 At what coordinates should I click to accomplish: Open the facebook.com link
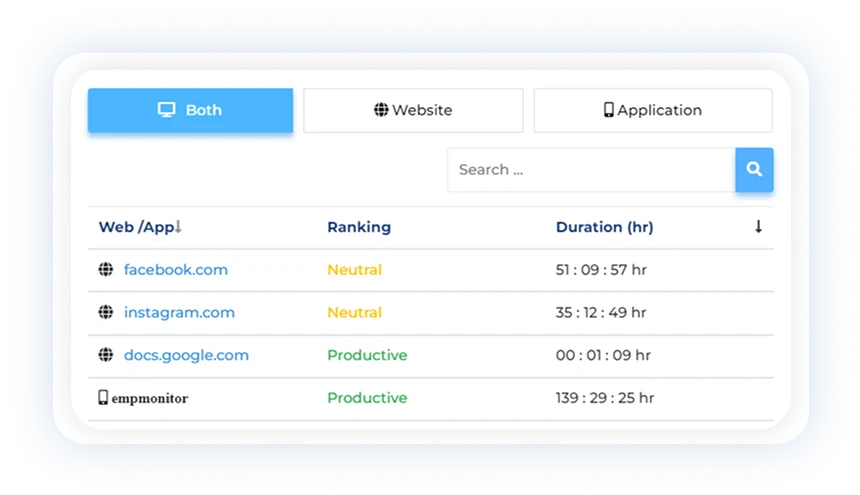(x=176, y=270)
